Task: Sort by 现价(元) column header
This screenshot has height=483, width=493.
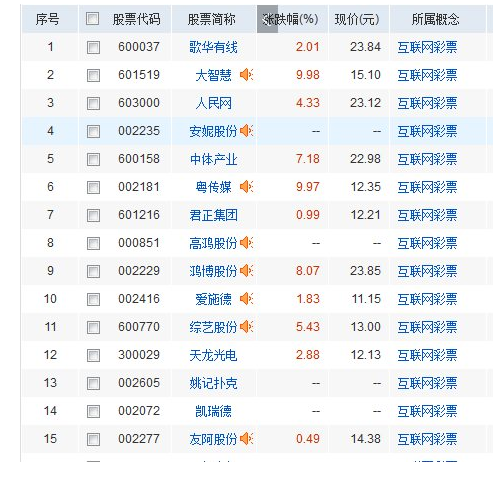Action: click(357, 19)
